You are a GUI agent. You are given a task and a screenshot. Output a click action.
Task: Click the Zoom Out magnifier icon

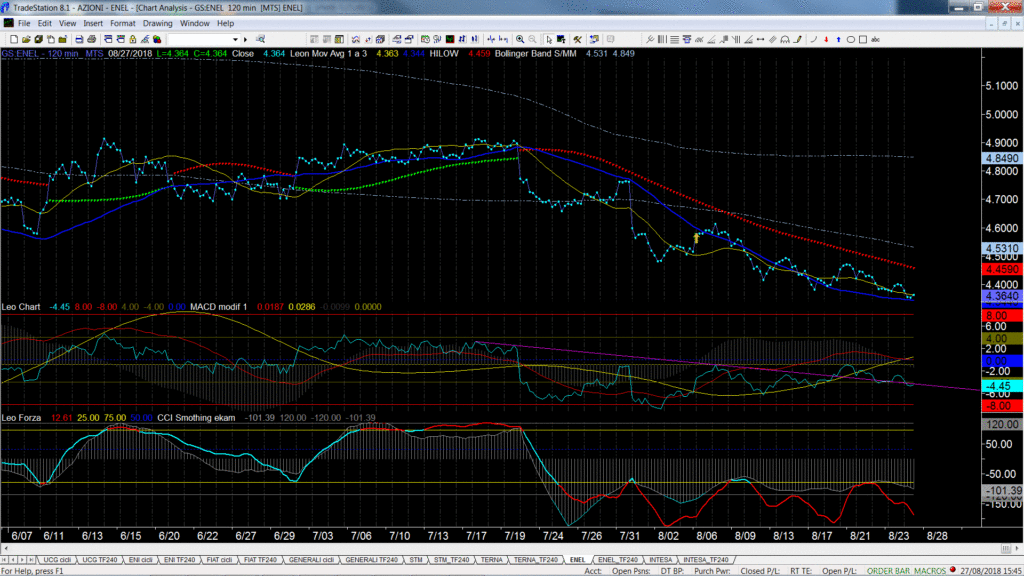click(x=533, y=40)
